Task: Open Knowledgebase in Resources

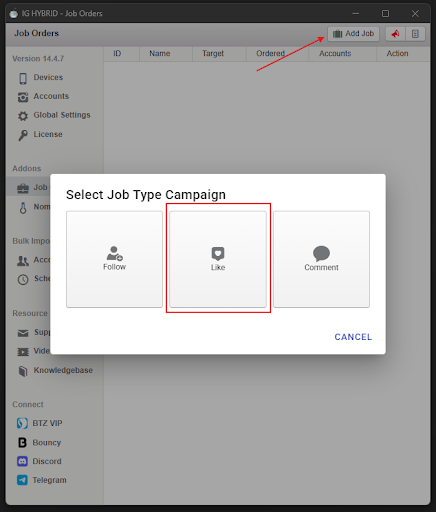Action: pos(63,370)
